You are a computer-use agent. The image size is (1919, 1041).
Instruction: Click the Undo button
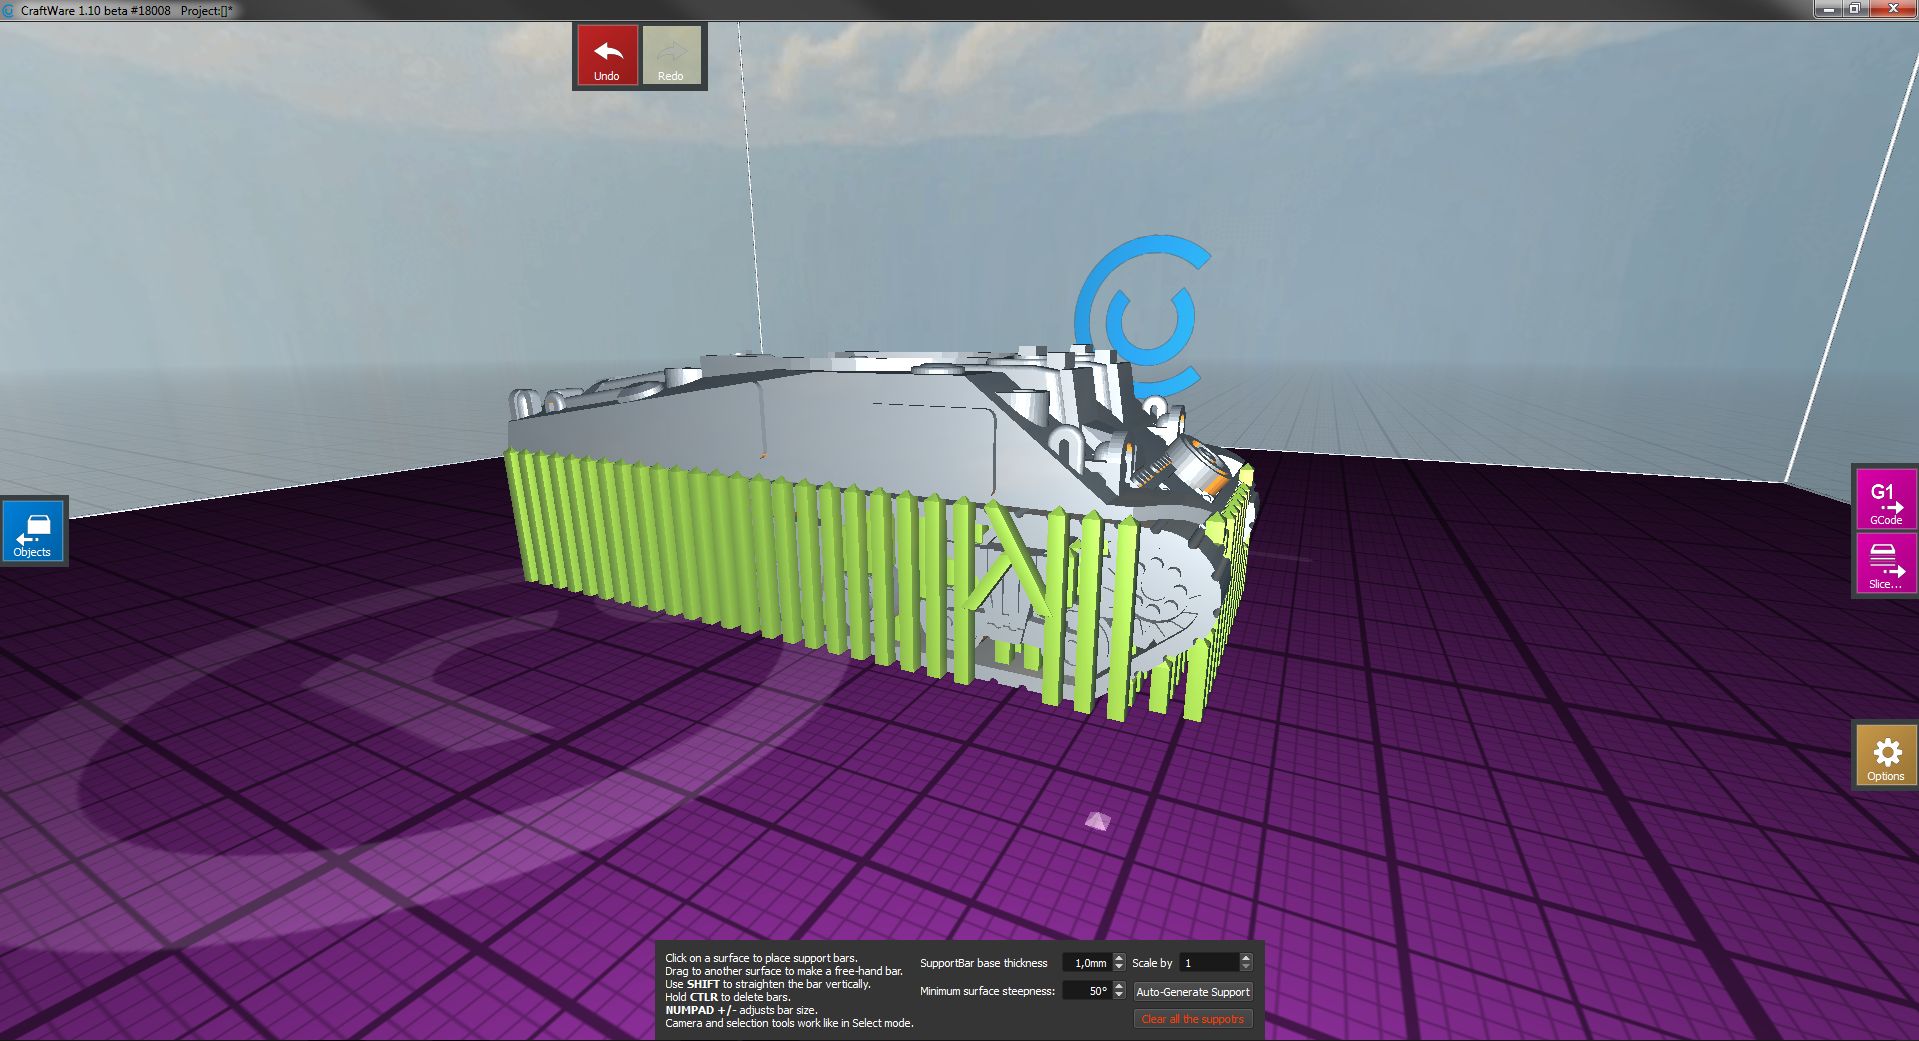(x=607, y=56)
